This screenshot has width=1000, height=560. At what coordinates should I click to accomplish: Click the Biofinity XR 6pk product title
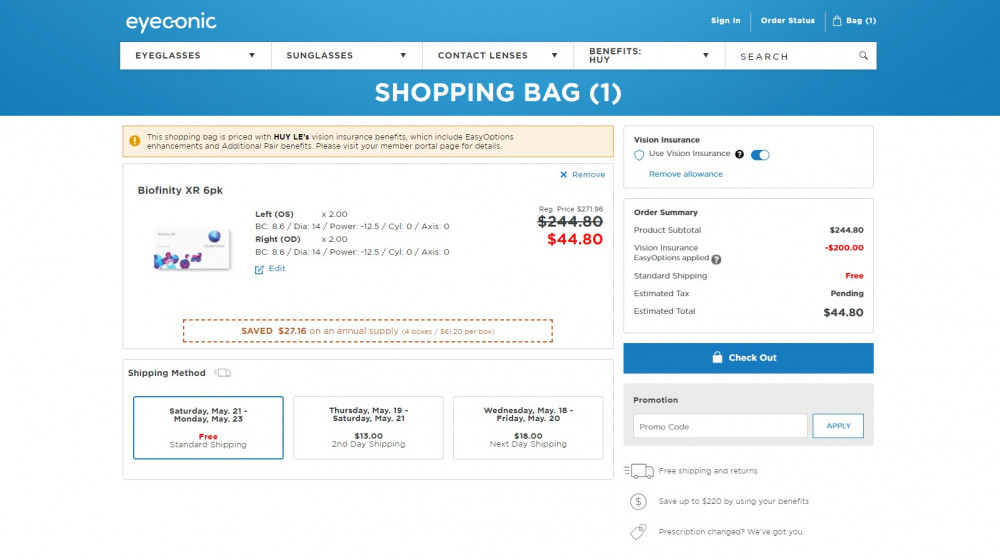coord(180,190)
